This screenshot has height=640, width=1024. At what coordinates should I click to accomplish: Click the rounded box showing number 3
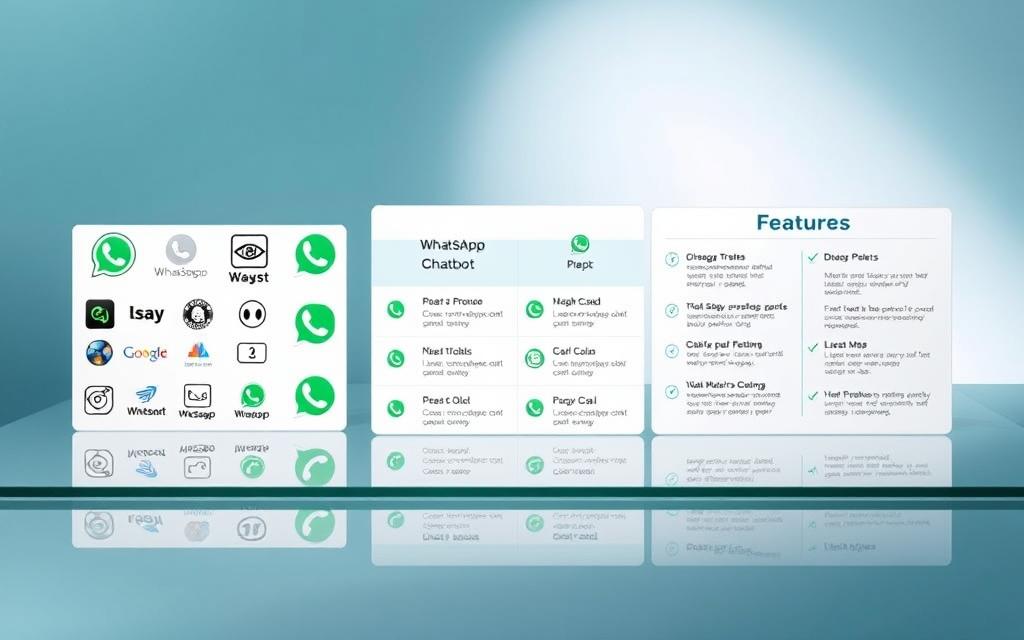coord(251,353)
